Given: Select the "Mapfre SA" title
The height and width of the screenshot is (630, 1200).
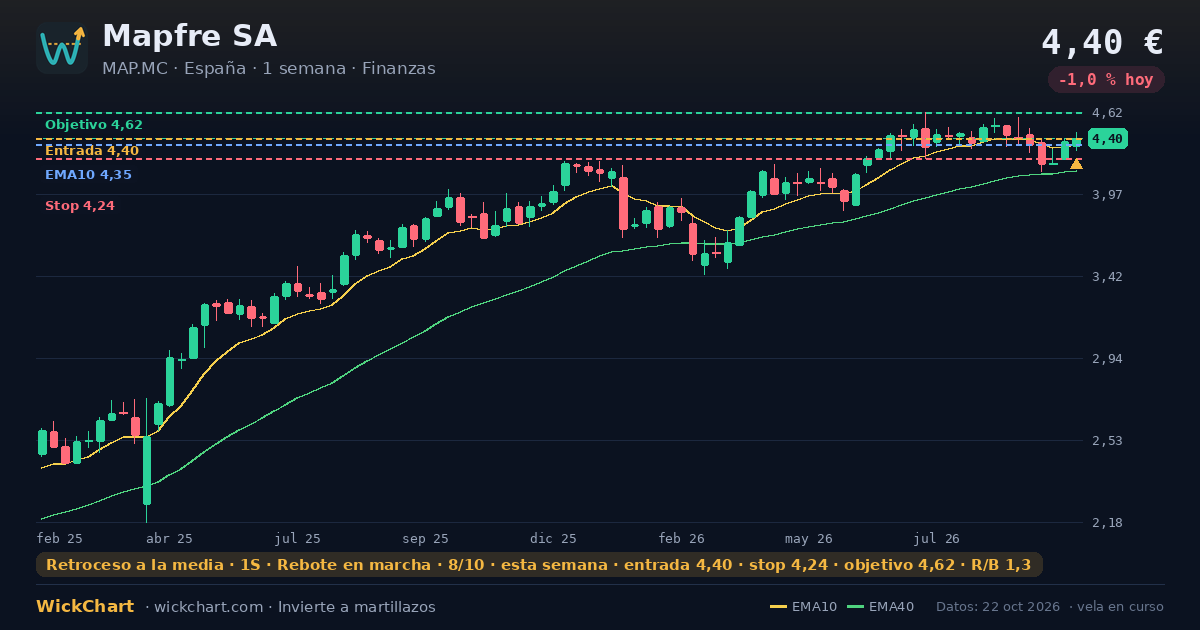Looking at the screenshot, I should 190,36.
